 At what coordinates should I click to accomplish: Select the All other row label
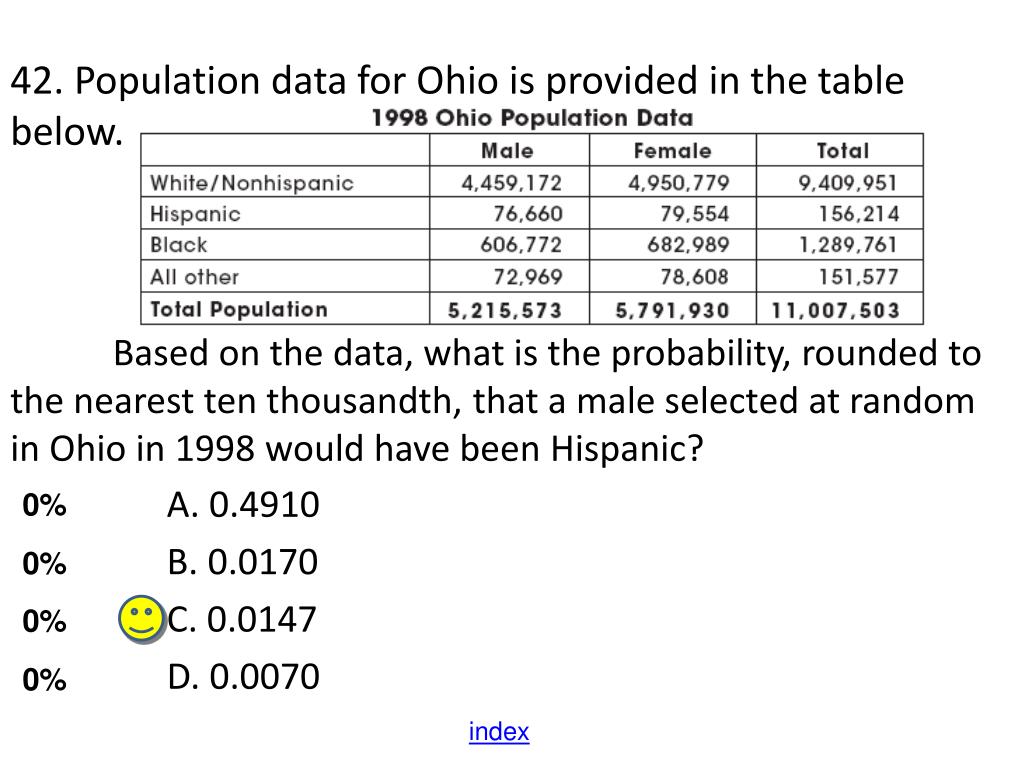point(194,277)
